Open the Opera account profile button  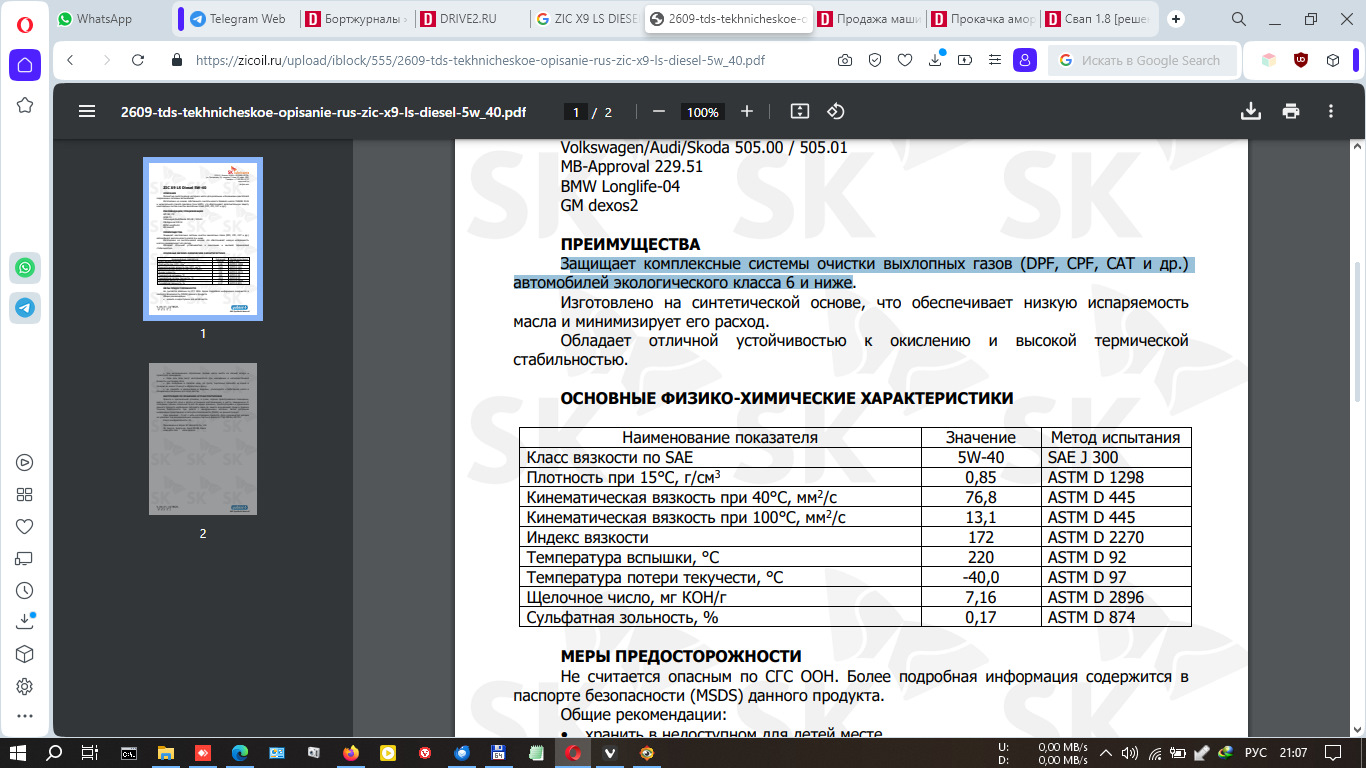coord(1024,60)
